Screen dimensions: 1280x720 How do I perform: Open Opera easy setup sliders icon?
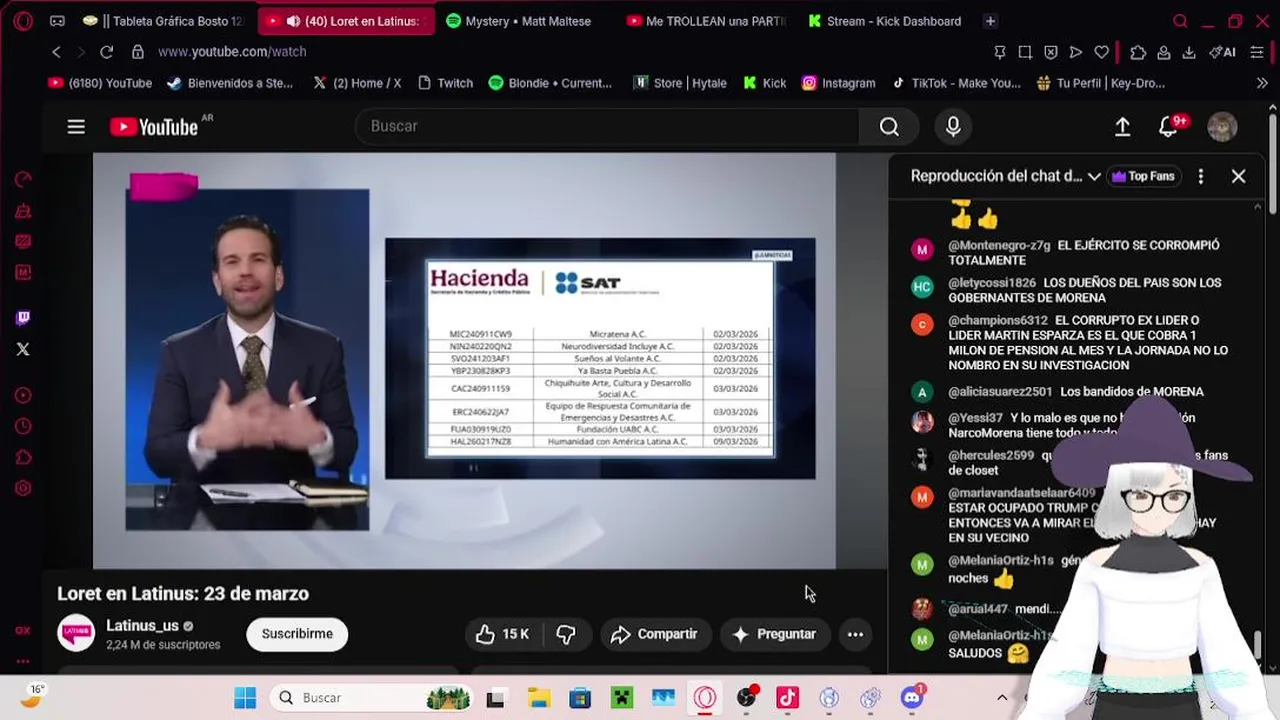coord(1257,52)
